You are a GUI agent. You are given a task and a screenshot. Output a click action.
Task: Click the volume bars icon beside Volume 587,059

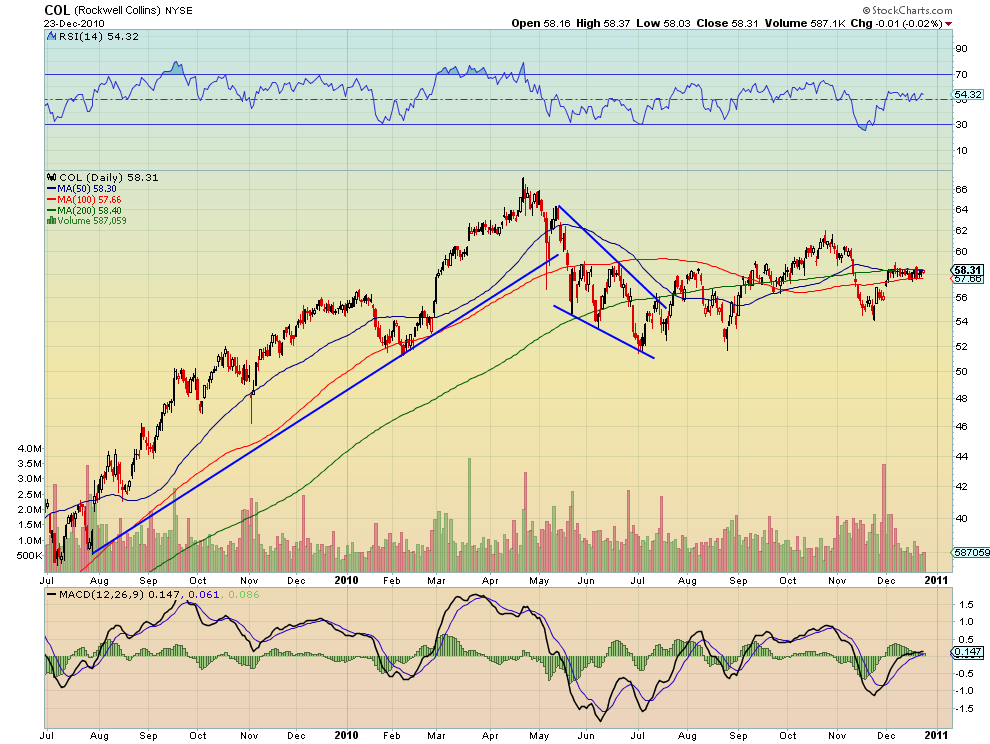(x=52, y=220)
